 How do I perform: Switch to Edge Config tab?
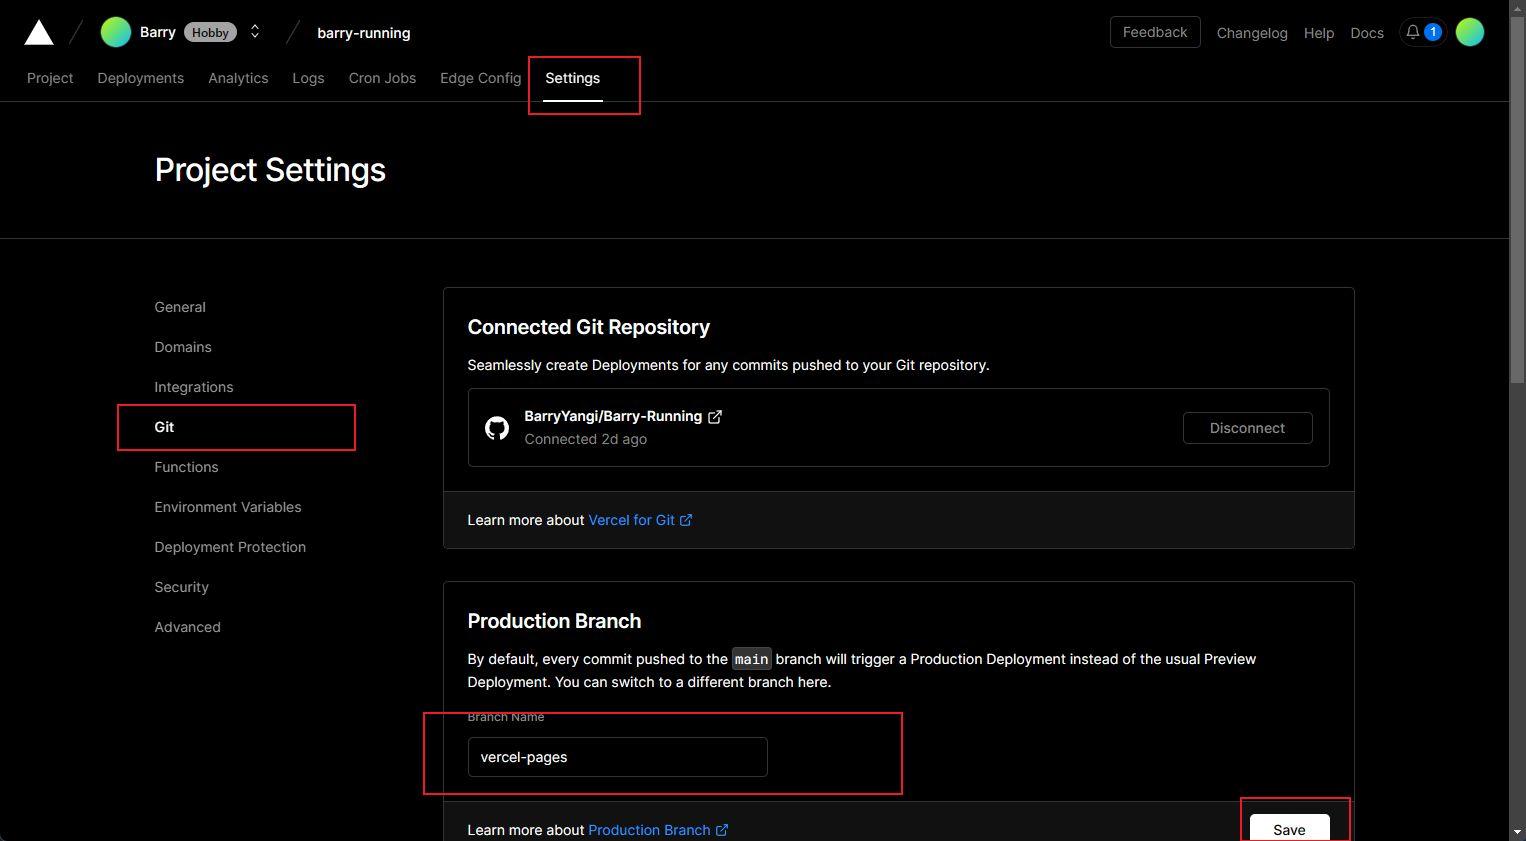(x=480, y=78)
